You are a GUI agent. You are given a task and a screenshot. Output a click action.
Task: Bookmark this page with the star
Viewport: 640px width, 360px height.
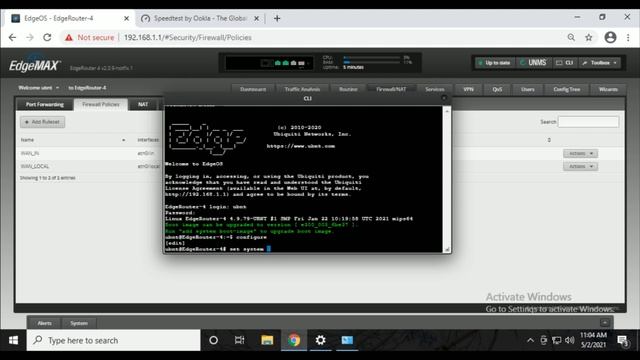[x=589, y=38]
